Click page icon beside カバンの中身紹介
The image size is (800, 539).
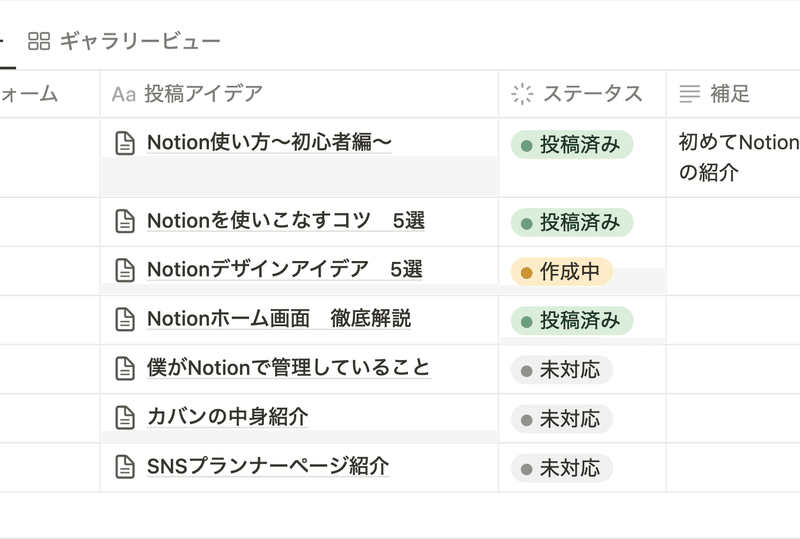tap(125, 418)
